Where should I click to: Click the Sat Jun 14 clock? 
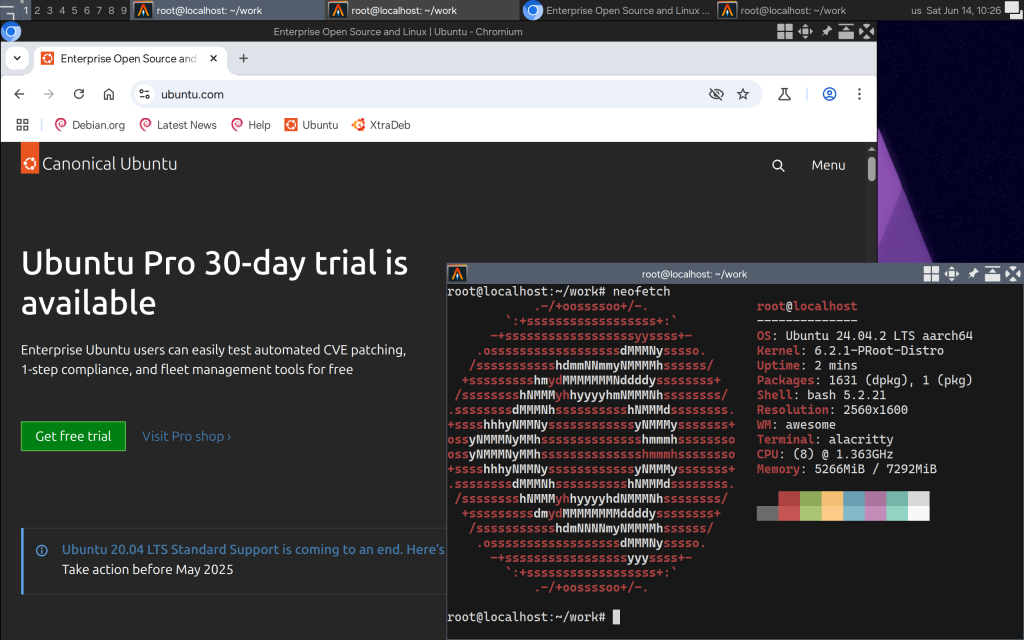(963, 10)
